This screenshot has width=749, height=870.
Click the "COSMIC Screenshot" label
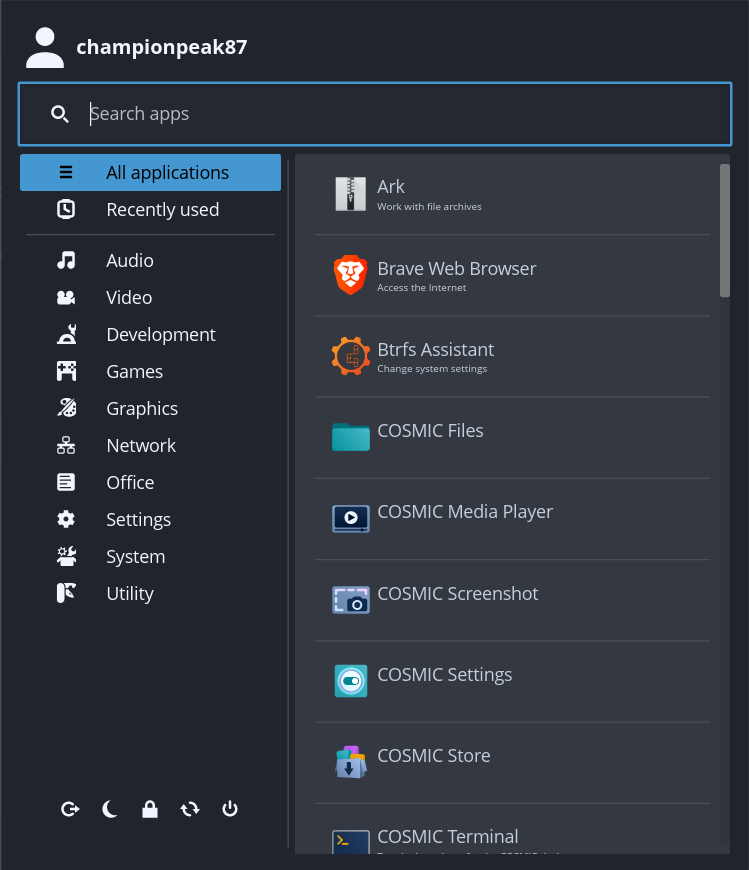(458, 594)
